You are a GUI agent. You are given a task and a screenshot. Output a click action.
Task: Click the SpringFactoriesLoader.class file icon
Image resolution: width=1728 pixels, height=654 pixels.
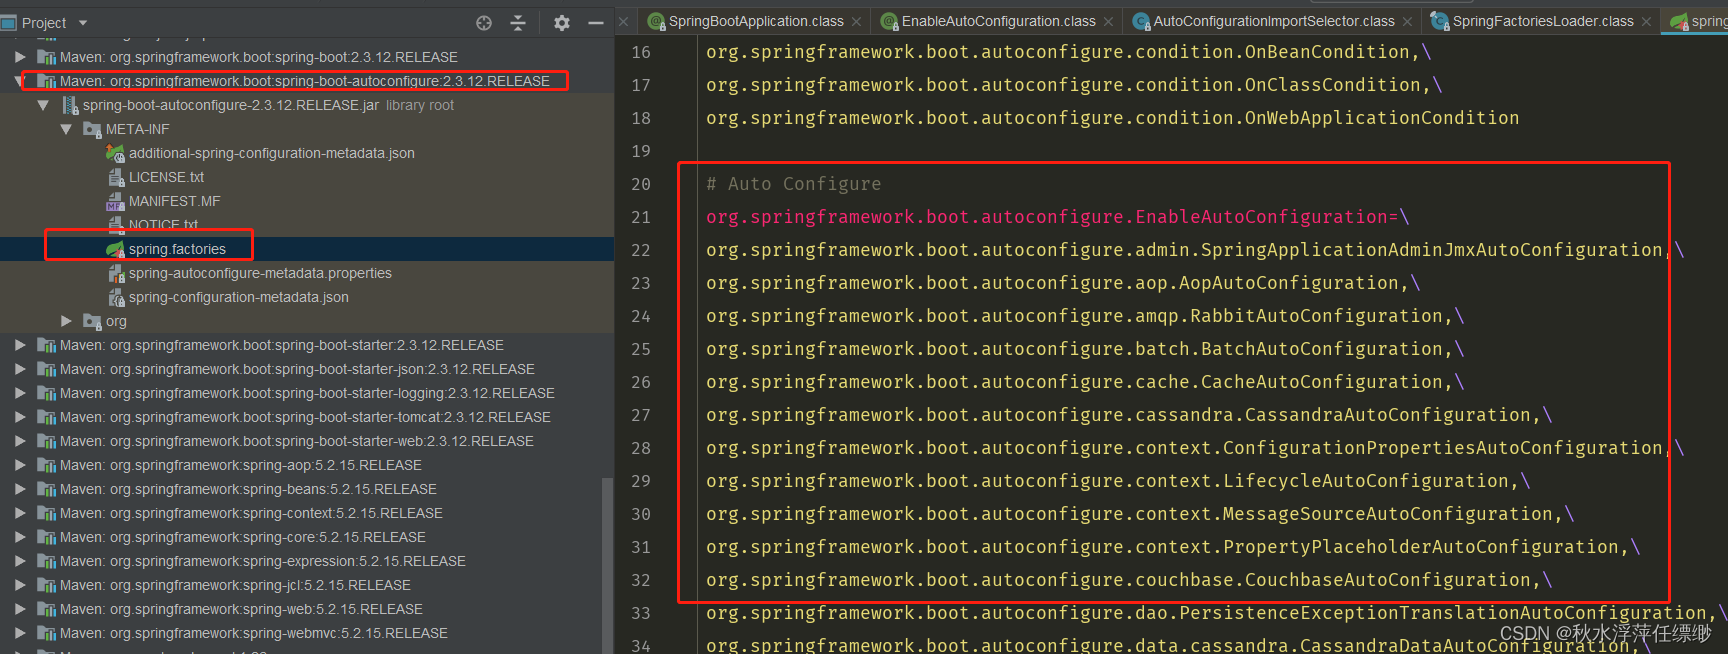pos(1440,21)
